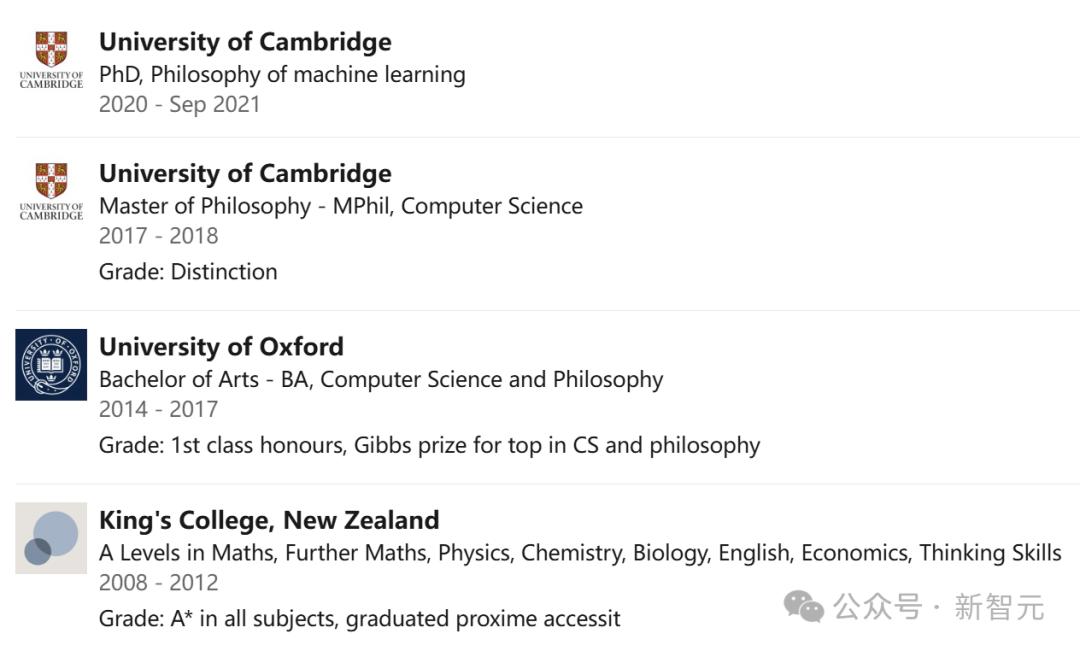Open King's College, New Zealand heading
Viewport: 1080px width, 651px height.
[x=269, y=520]
